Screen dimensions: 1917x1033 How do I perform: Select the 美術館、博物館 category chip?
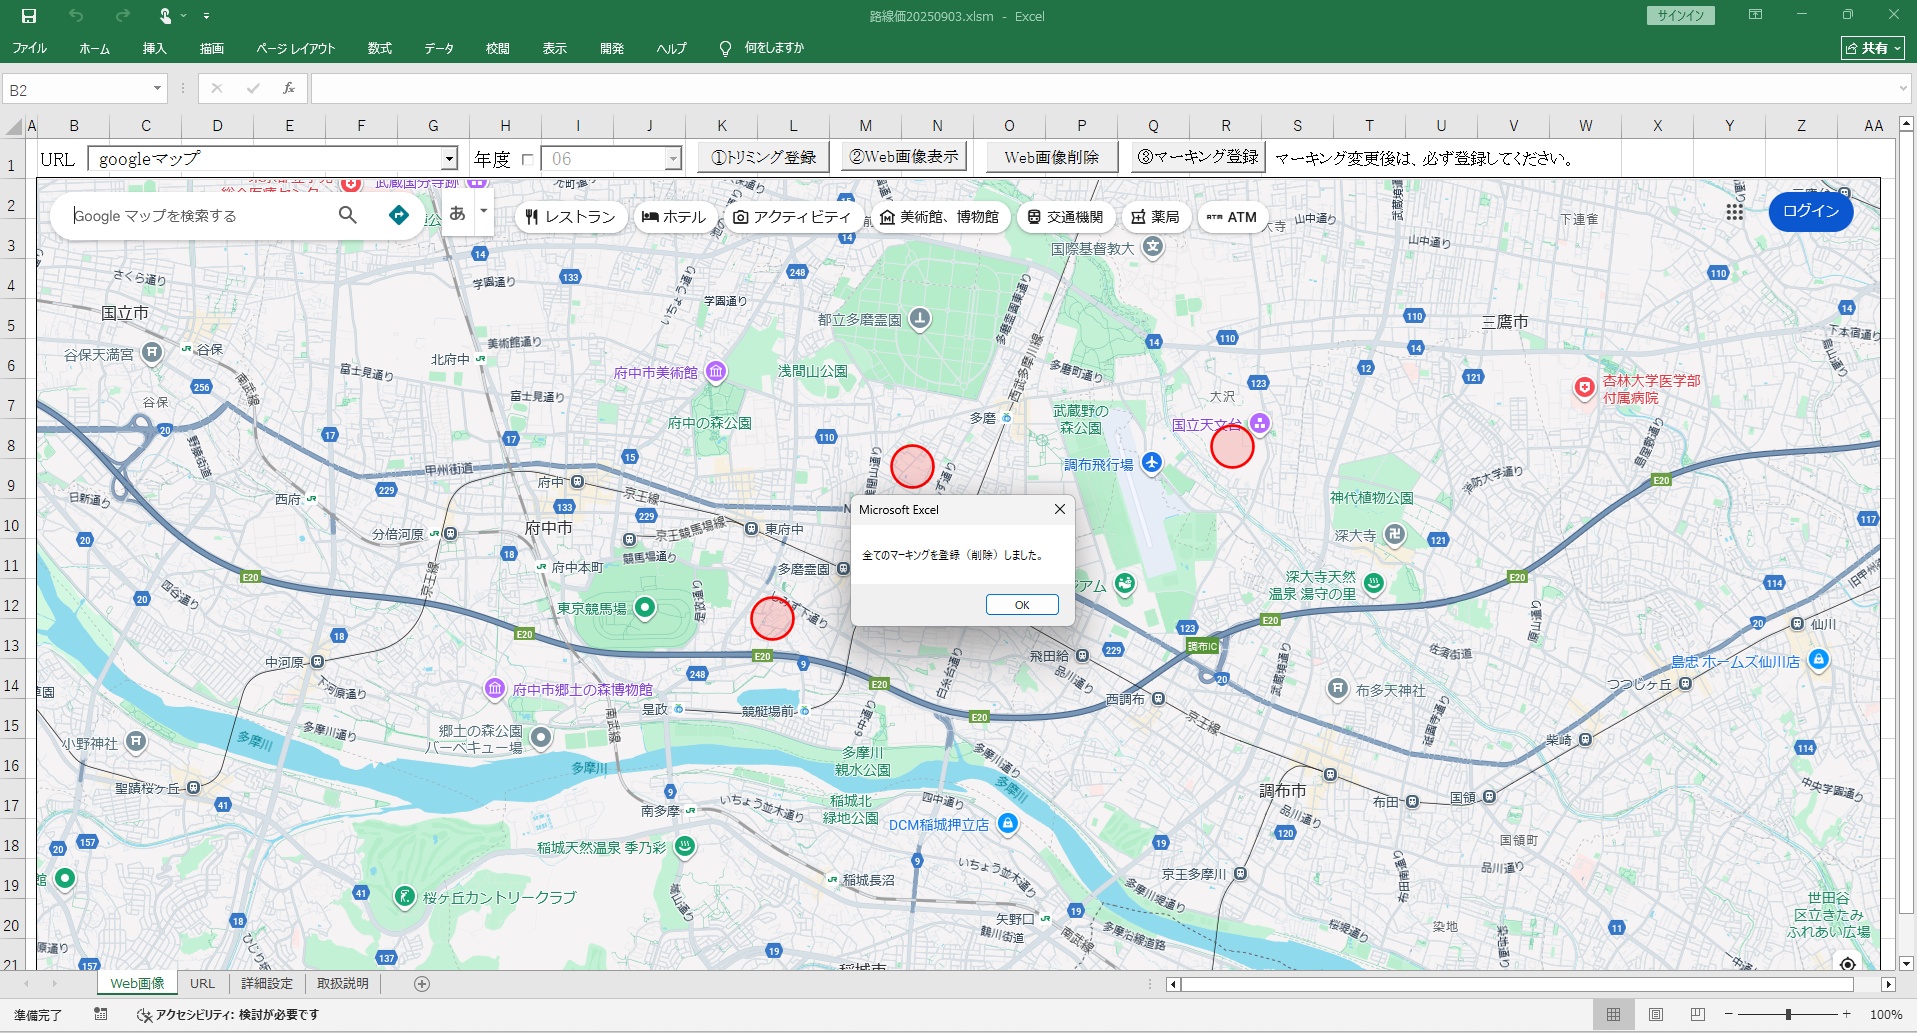(x=940, y=217)
